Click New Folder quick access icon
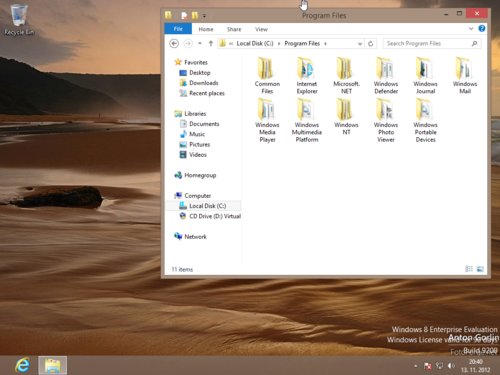Image resolution: width=500 pixels, height=375 pixels. pos(195,15)
